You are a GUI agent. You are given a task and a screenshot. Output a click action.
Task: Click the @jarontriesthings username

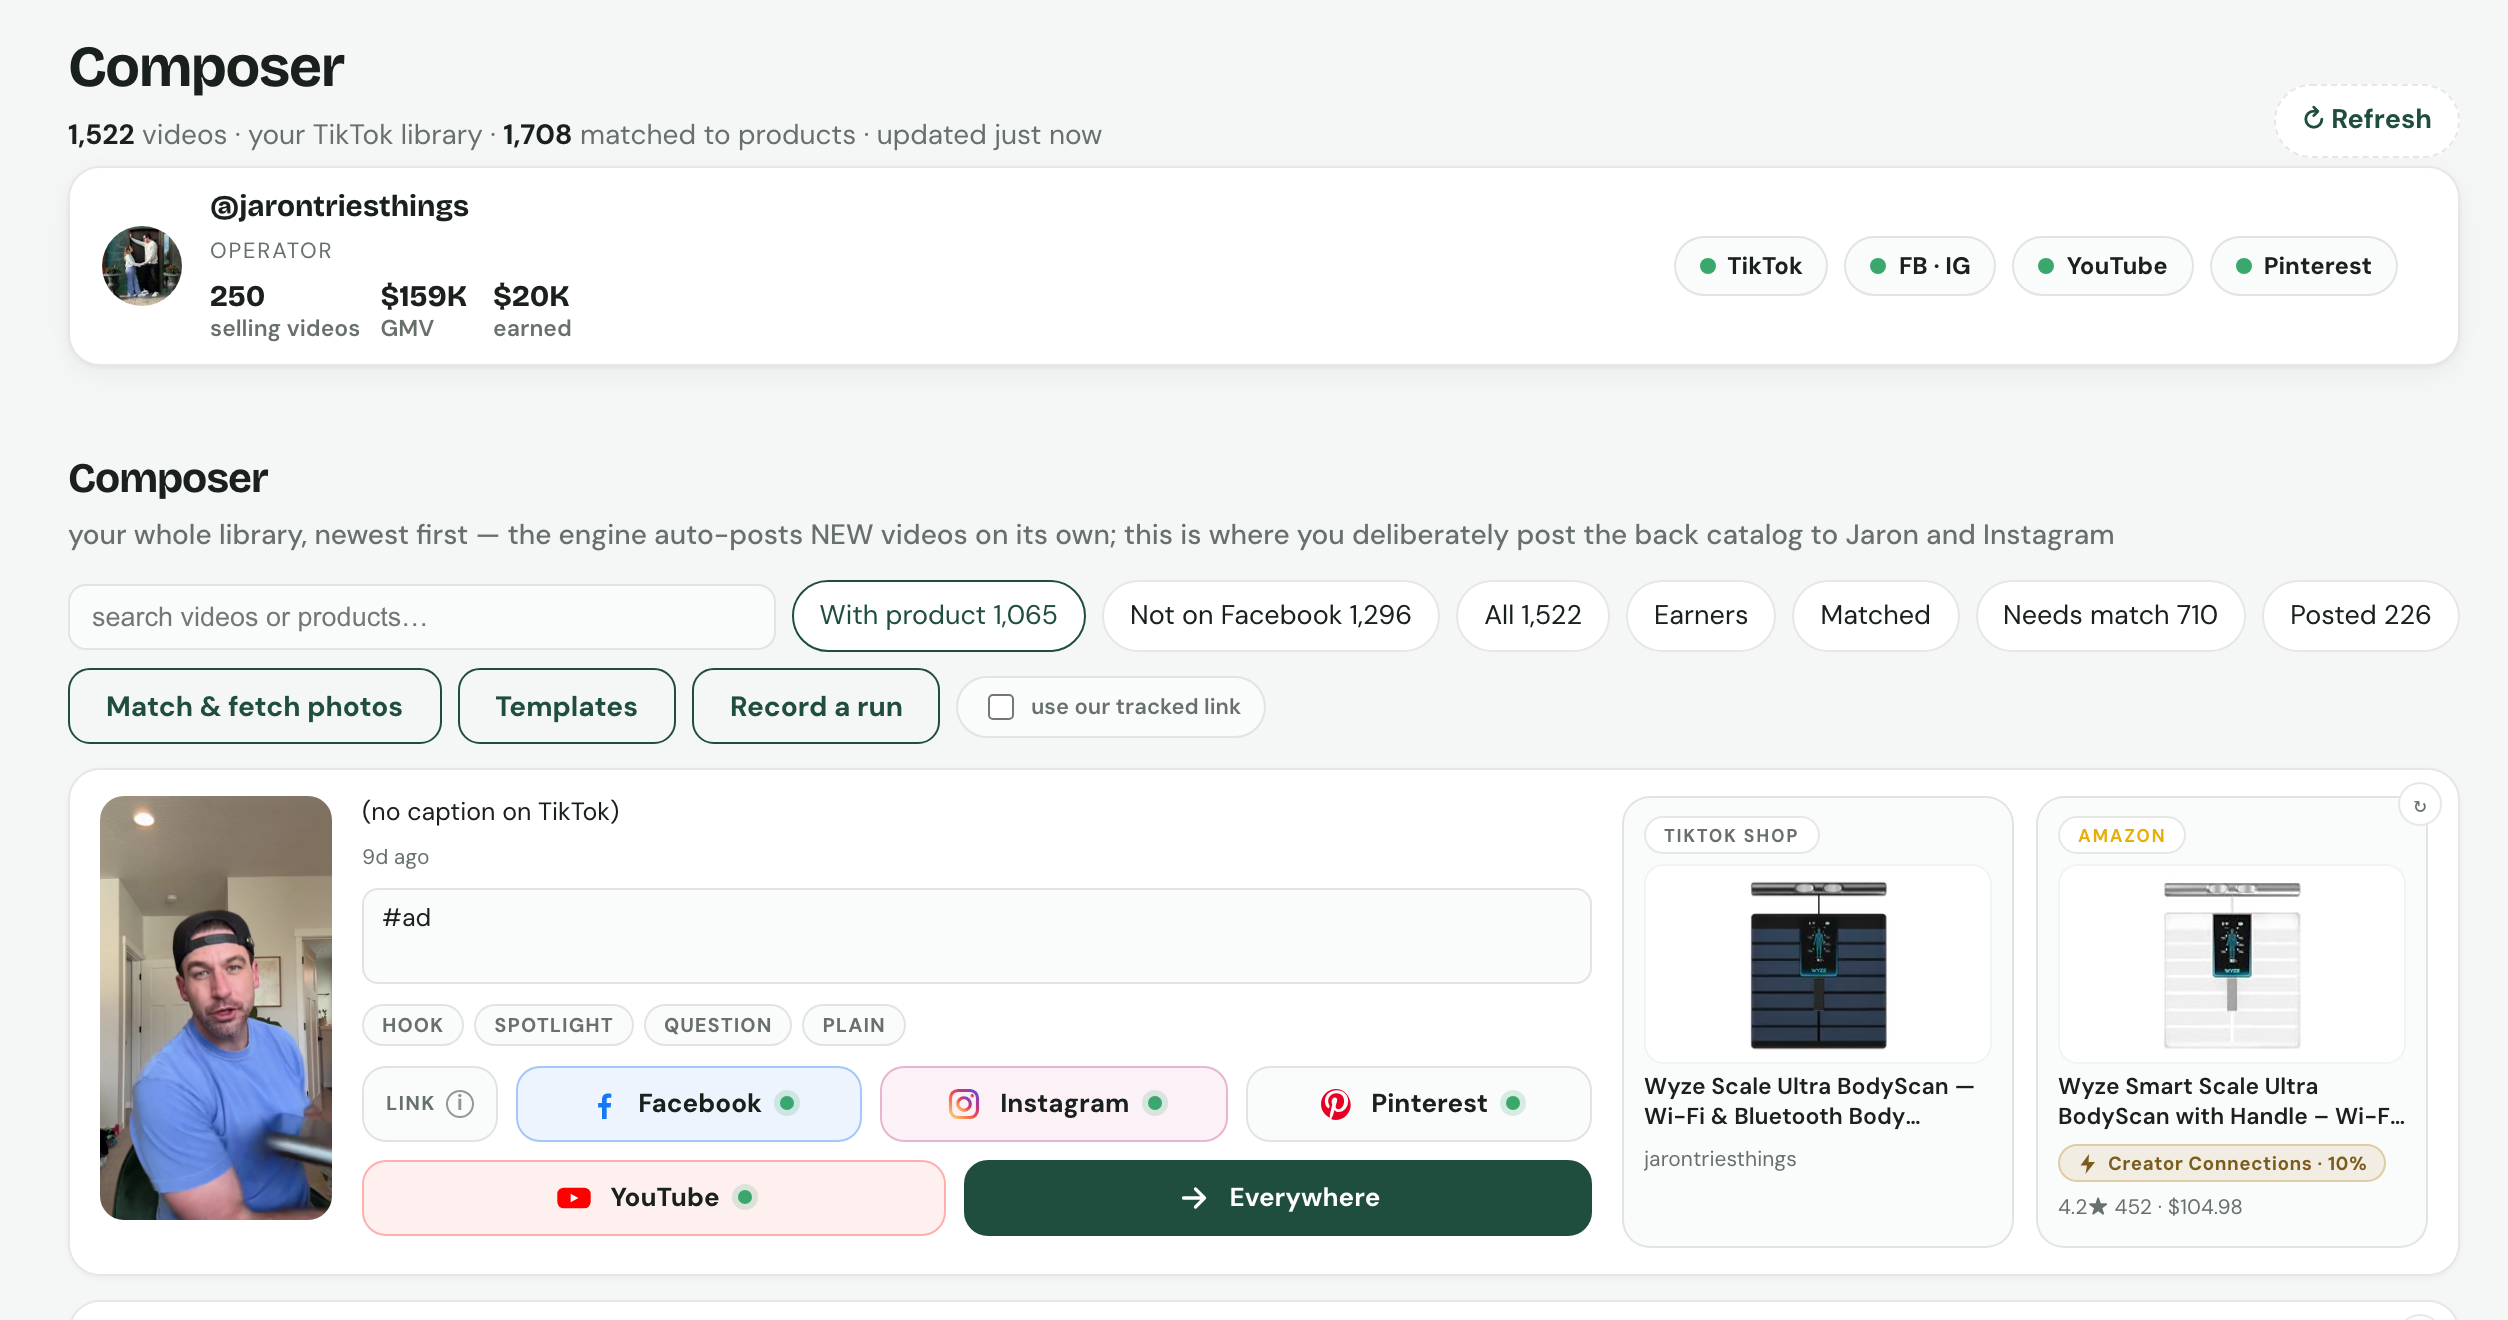(x=339, y=206)
